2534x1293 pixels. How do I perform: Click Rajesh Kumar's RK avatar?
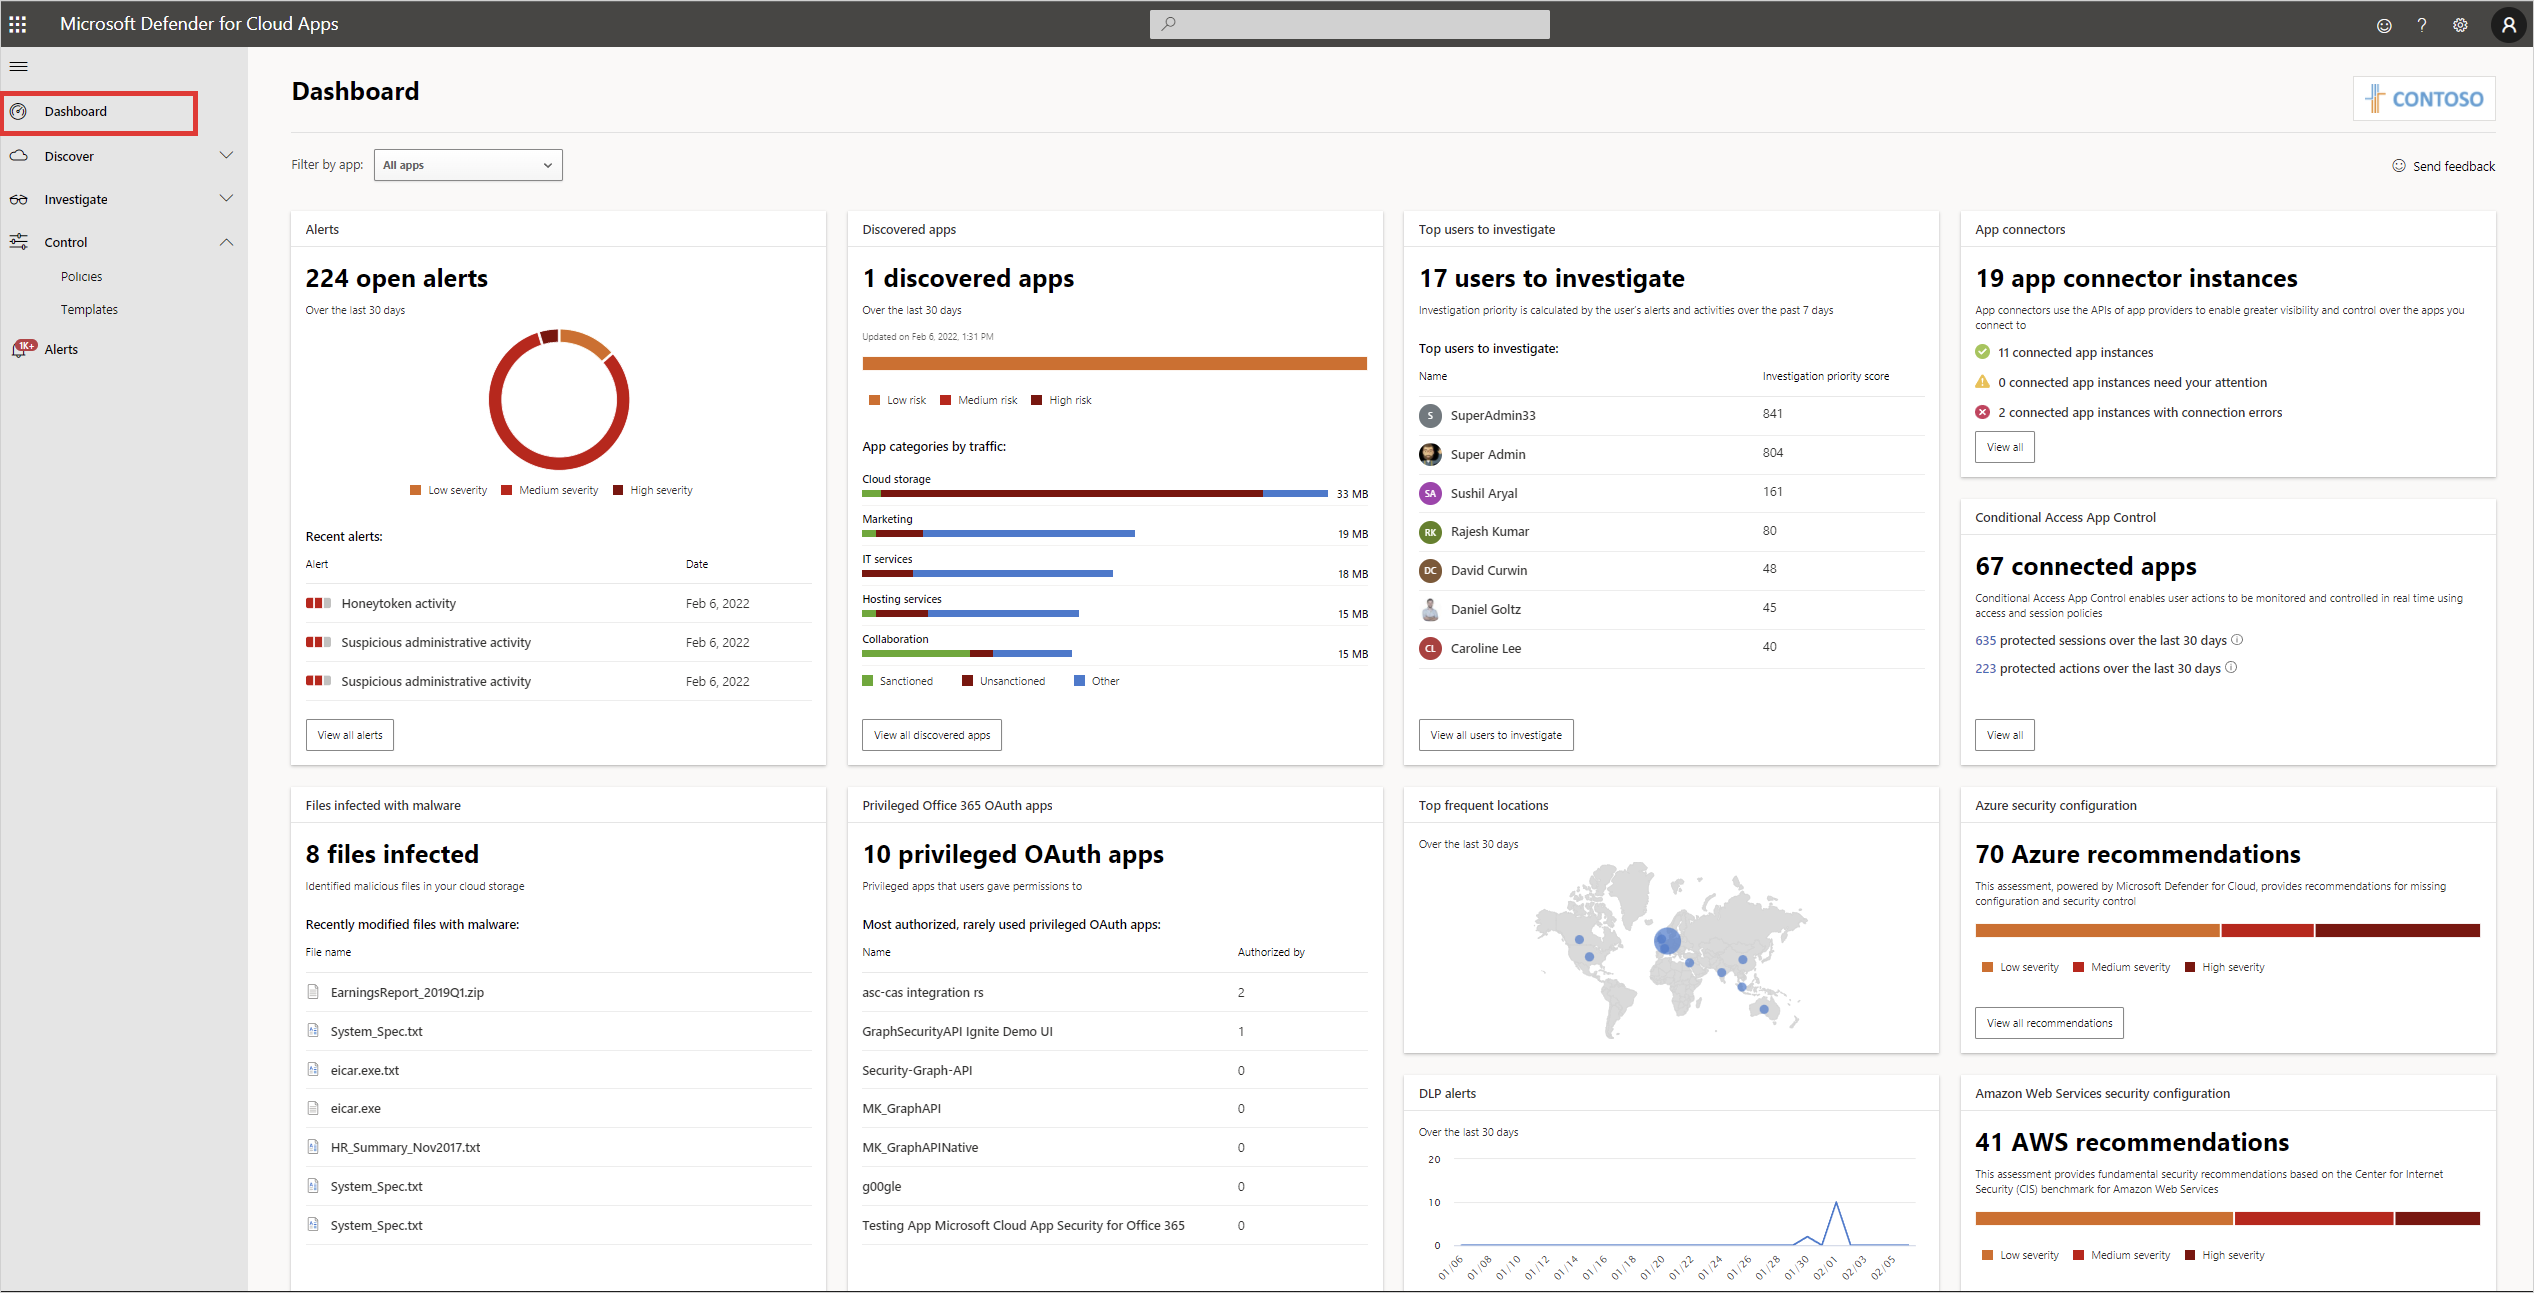[1430, 532]
